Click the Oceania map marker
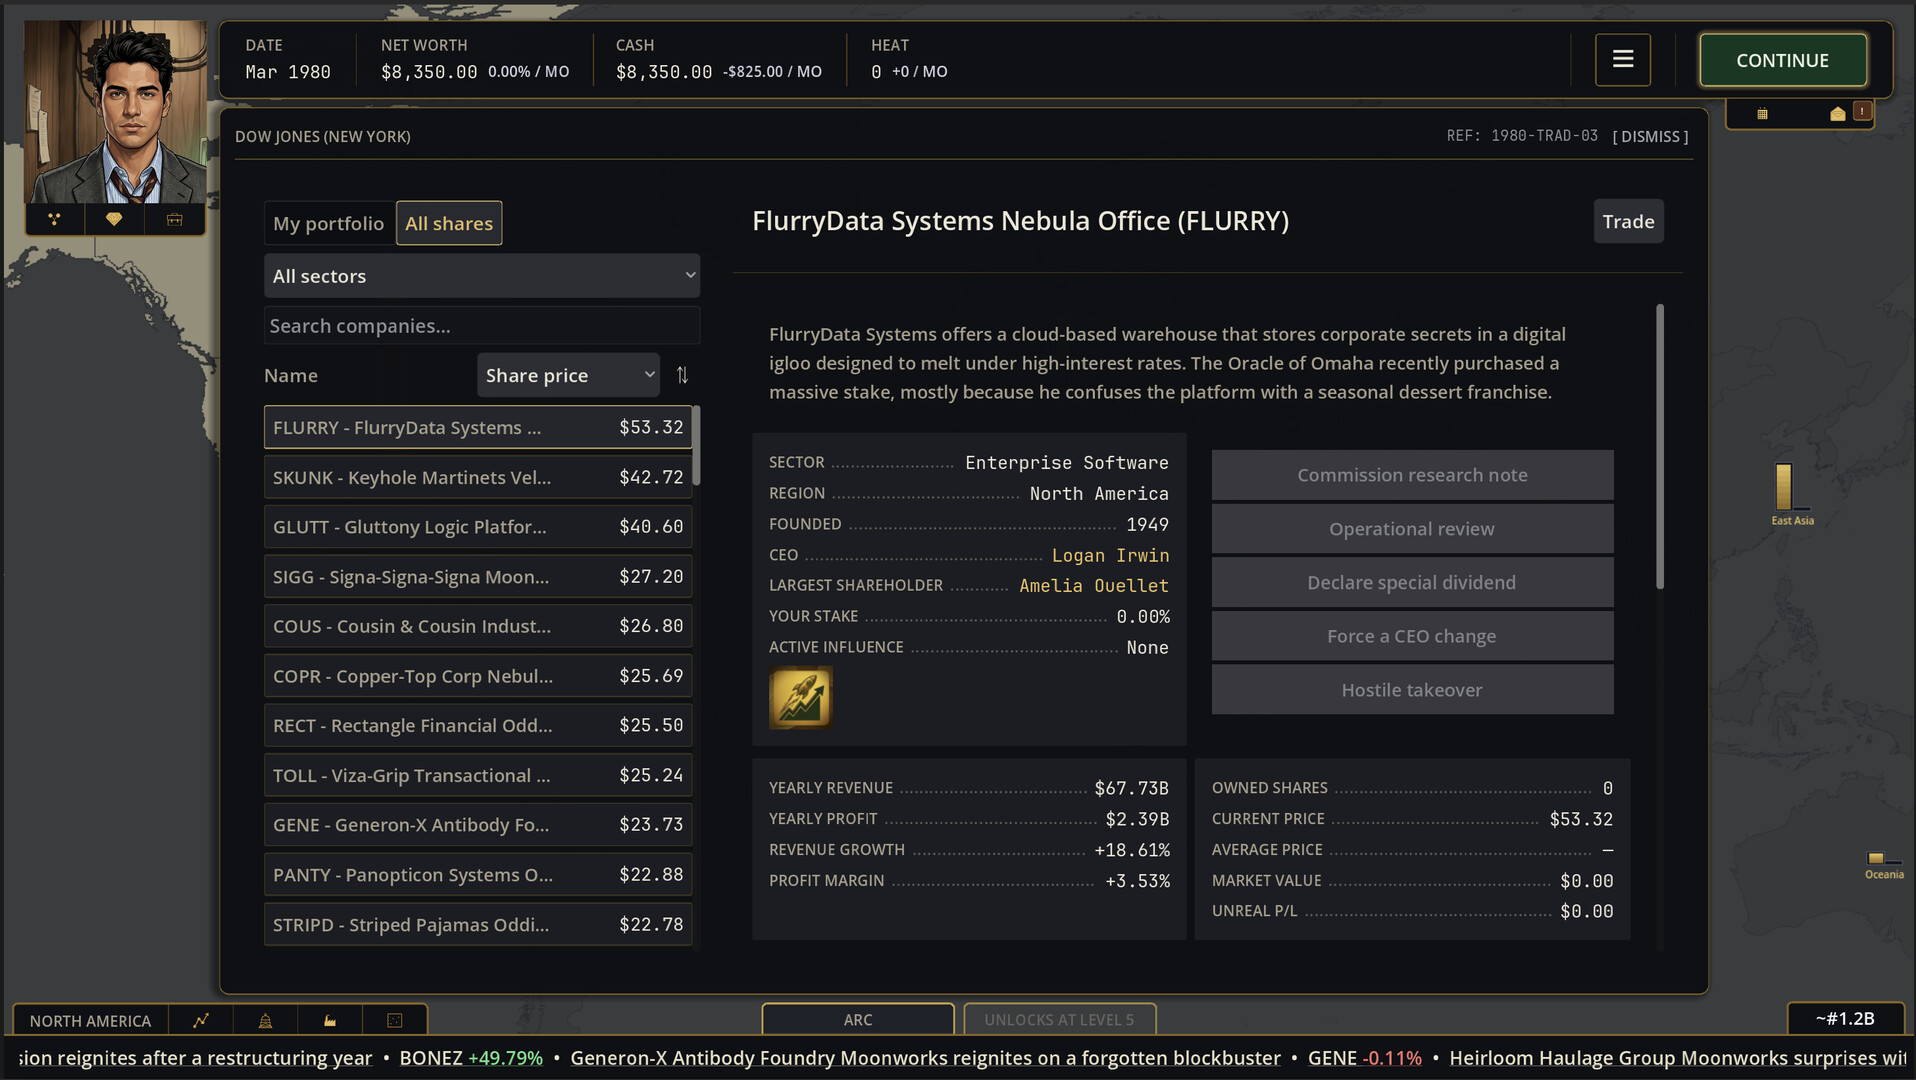The image size is (1916, 1080). pyautogui.click(x=1883, y=866)
